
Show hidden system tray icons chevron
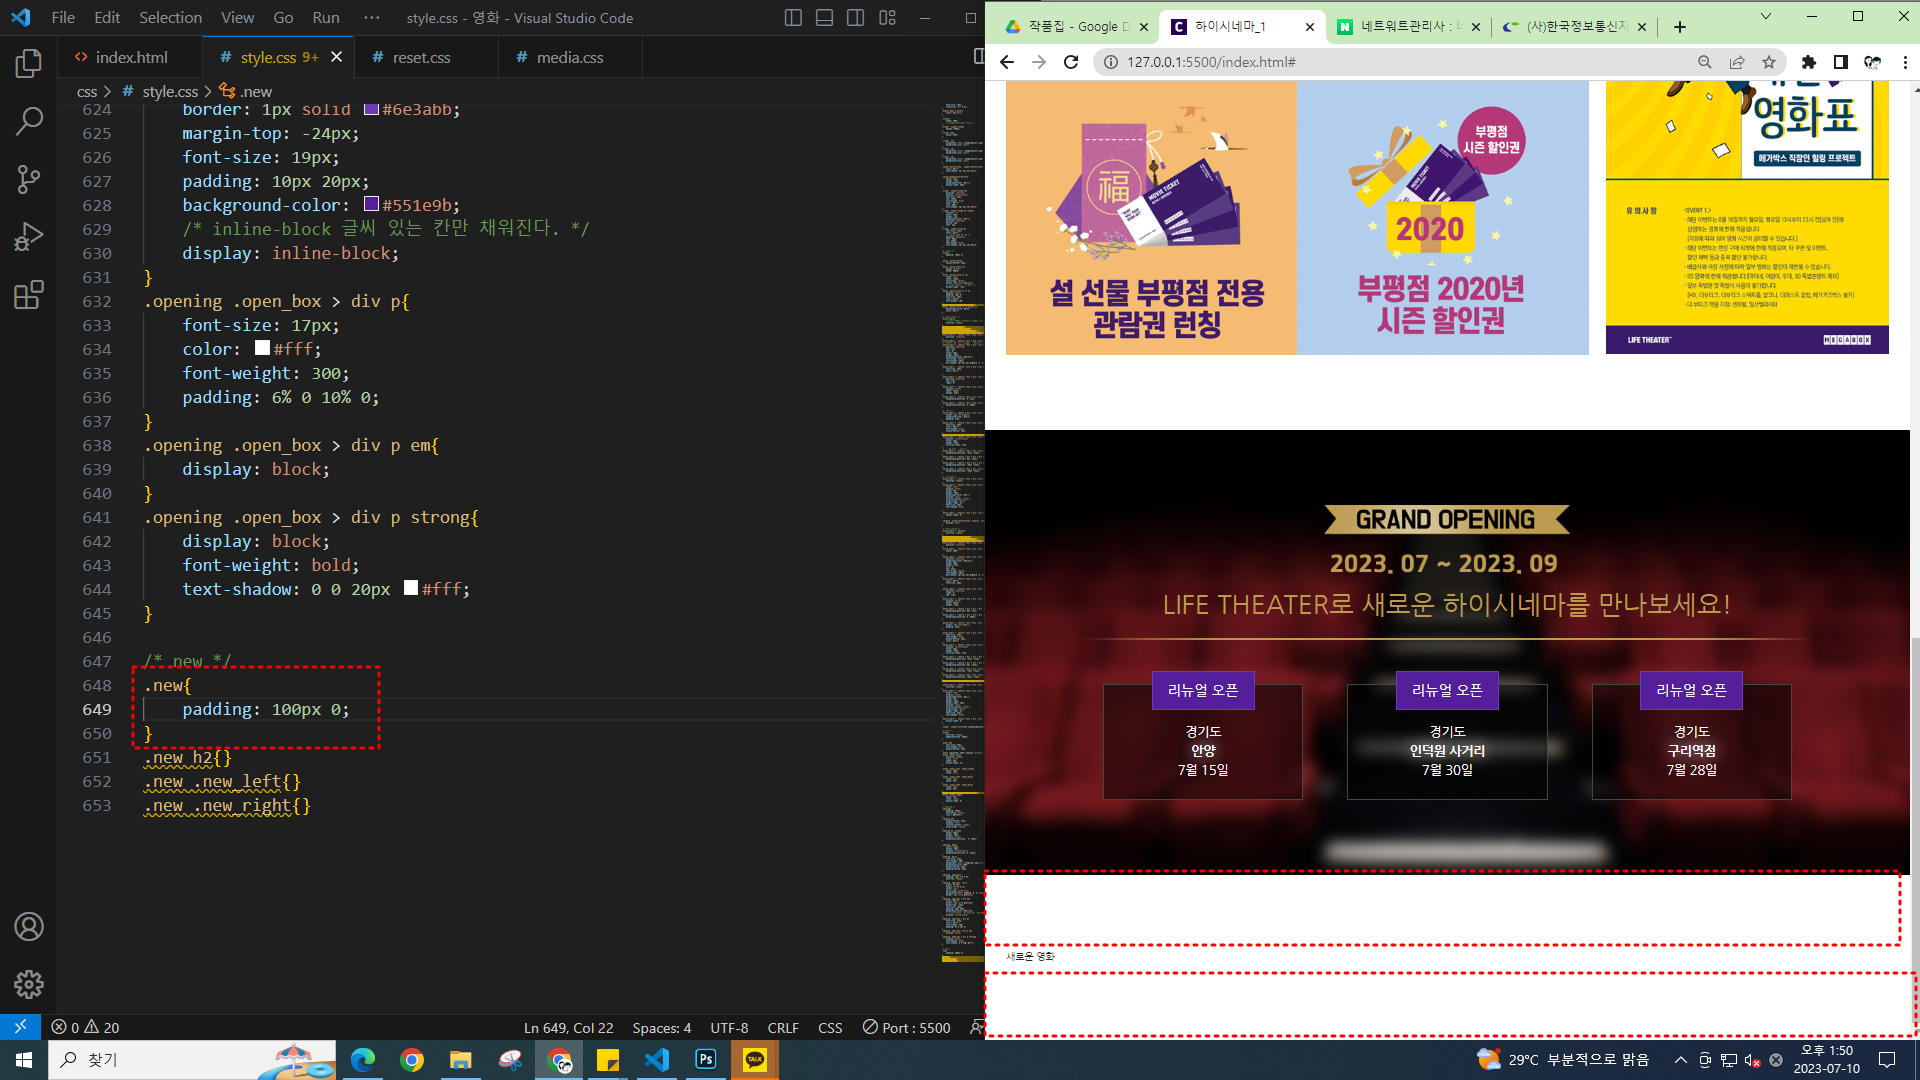(x=1680, y=1060)
